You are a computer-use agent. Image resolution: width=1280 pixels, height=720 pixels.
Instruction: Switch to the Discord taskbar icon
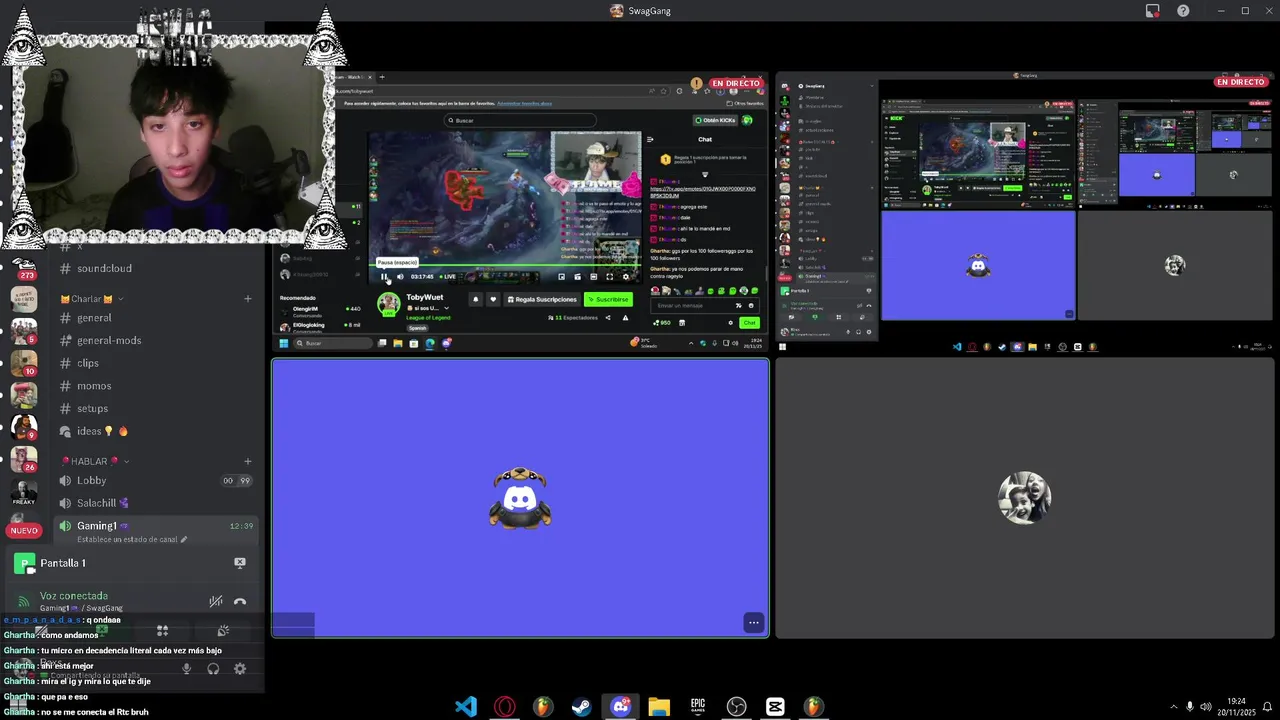point(620,707)
